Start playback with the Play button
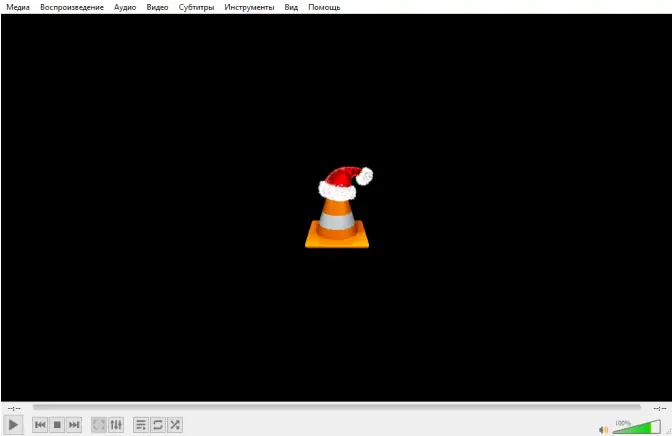Image resolution: width=672 pixels, height=436 pixels. pyautogui.click(x=13, y=425)
